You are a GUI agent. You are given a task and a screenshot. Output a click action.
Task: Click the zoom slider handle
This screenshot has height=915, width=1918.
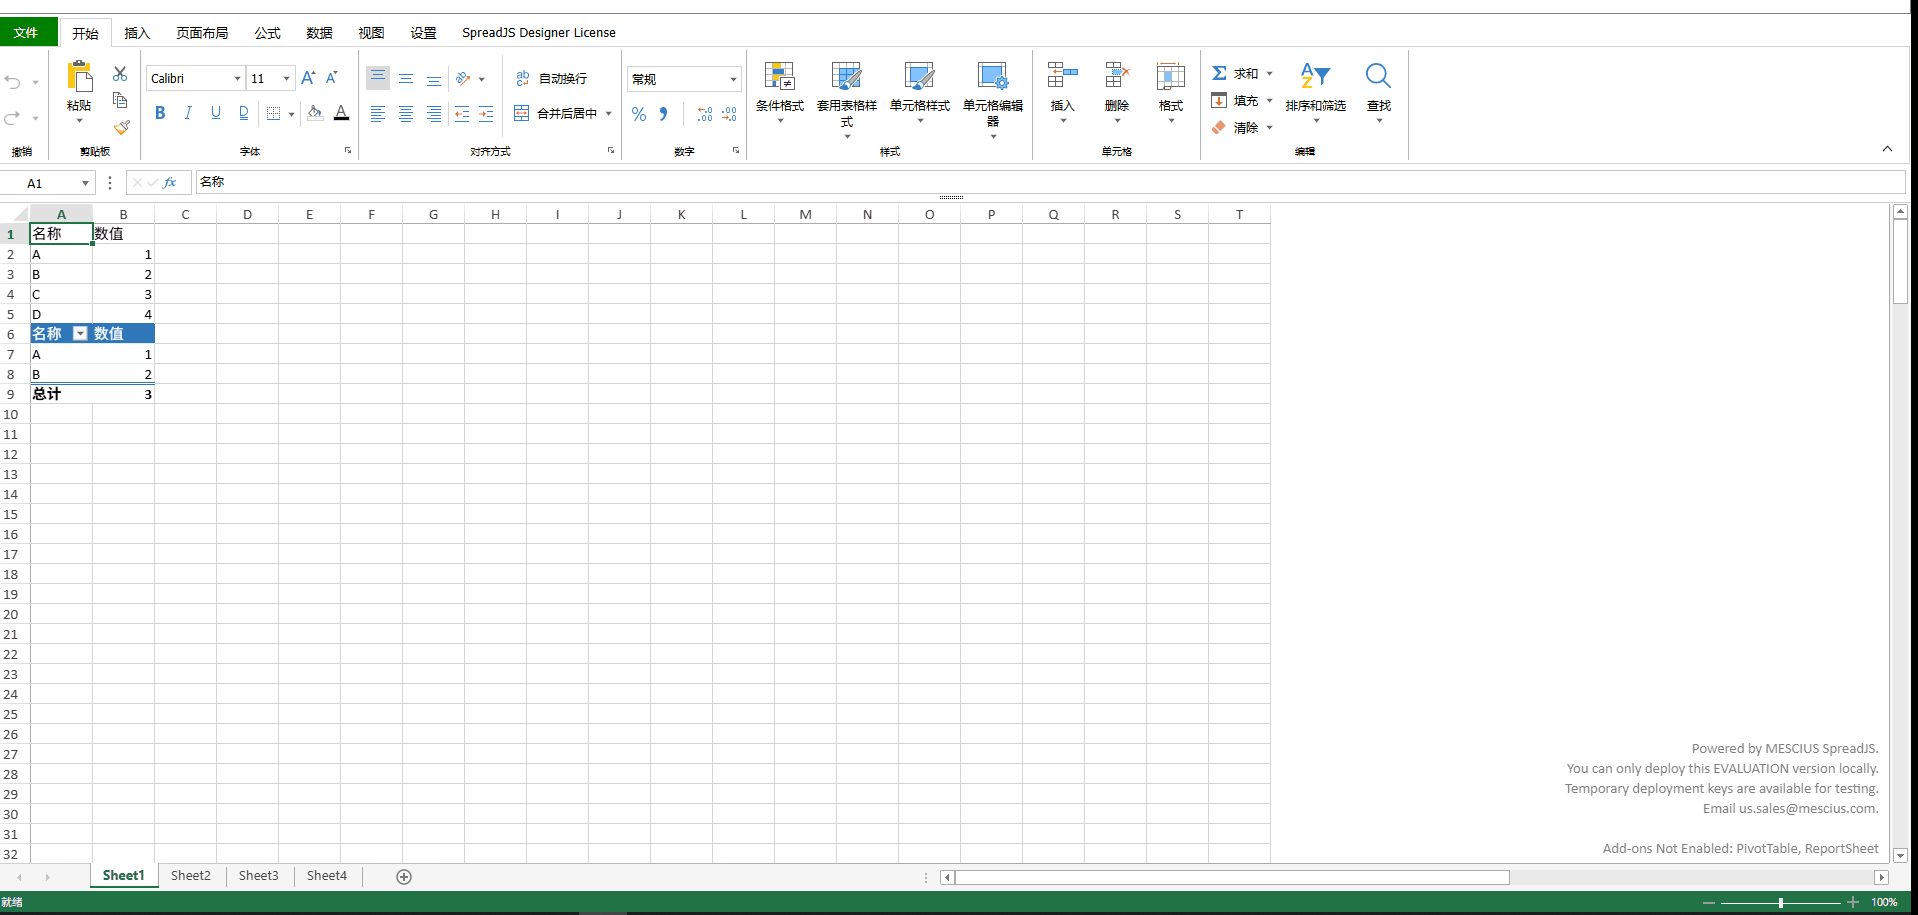click(1781, 903)
